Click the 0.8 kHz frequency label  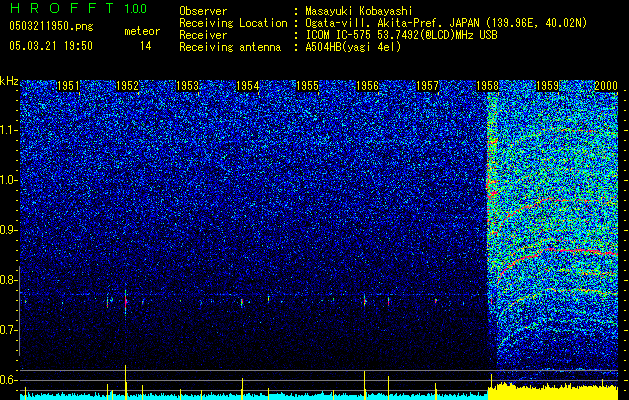9,280
